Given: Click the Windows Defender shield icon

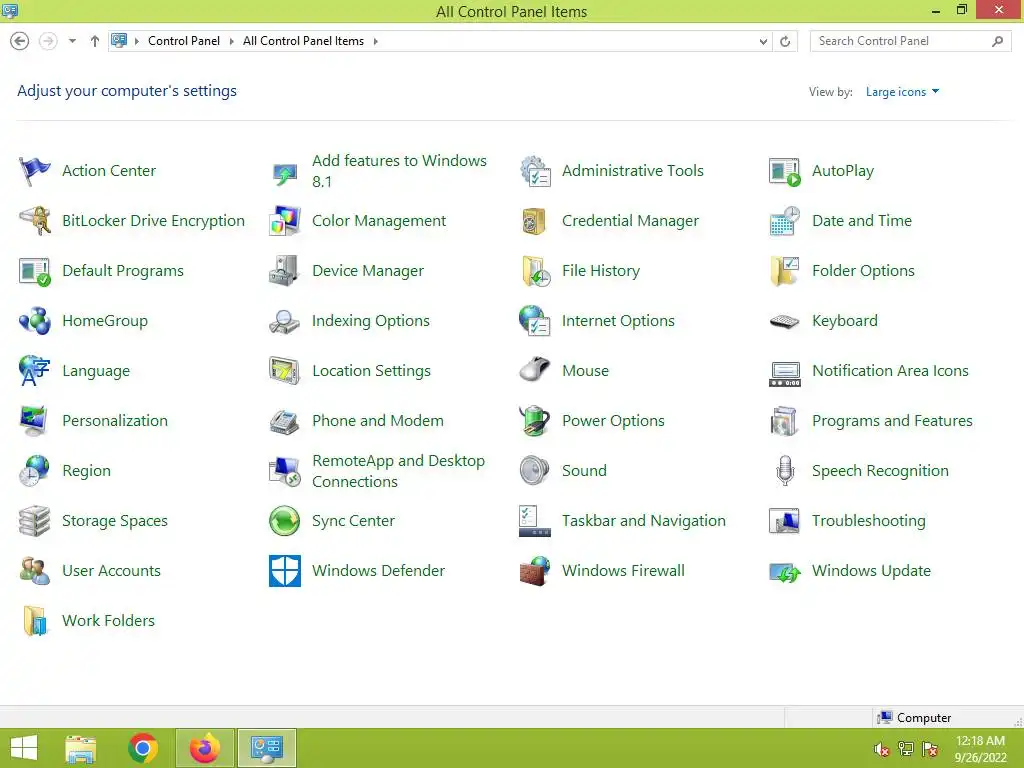Looking at the screenshot, I should 285,571.
